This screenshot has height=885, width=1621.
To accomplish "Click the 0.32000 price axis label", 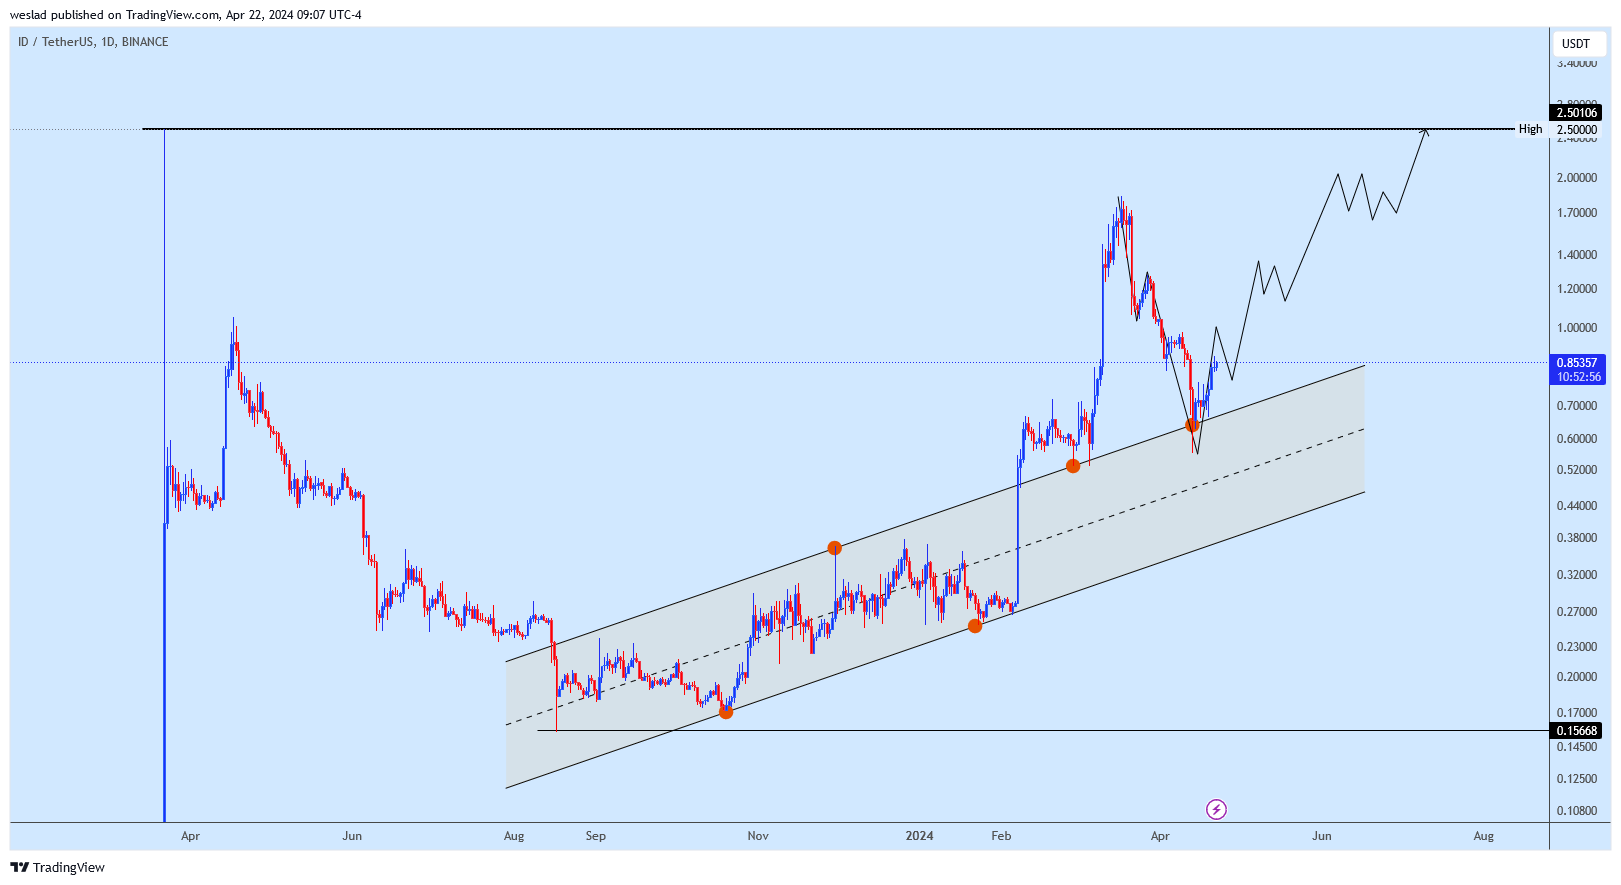I will (1577, 575).
